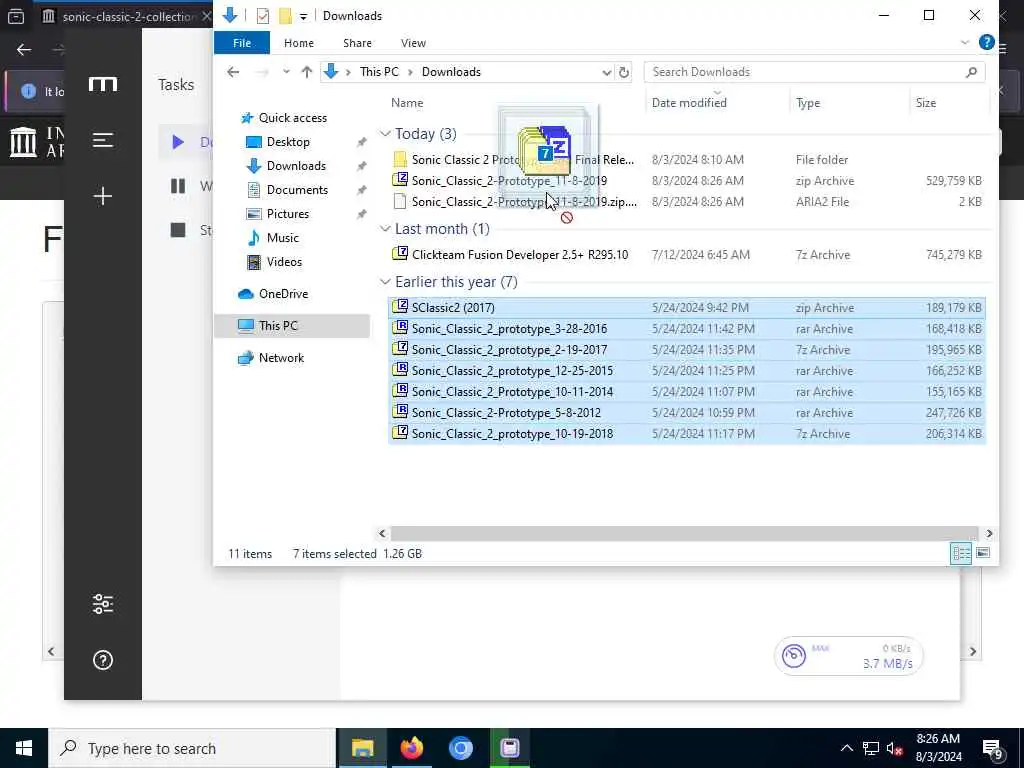
Task: Select Network in navigation pane
Action: click(x=281, y=358)
